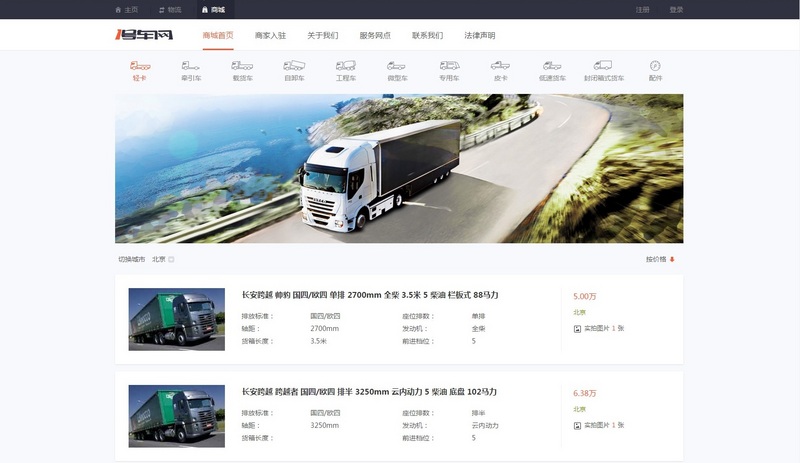Open the 低速货车 low-speed truck category
The width and height of the screenshot is (800, 463).
tap(552, 67)
